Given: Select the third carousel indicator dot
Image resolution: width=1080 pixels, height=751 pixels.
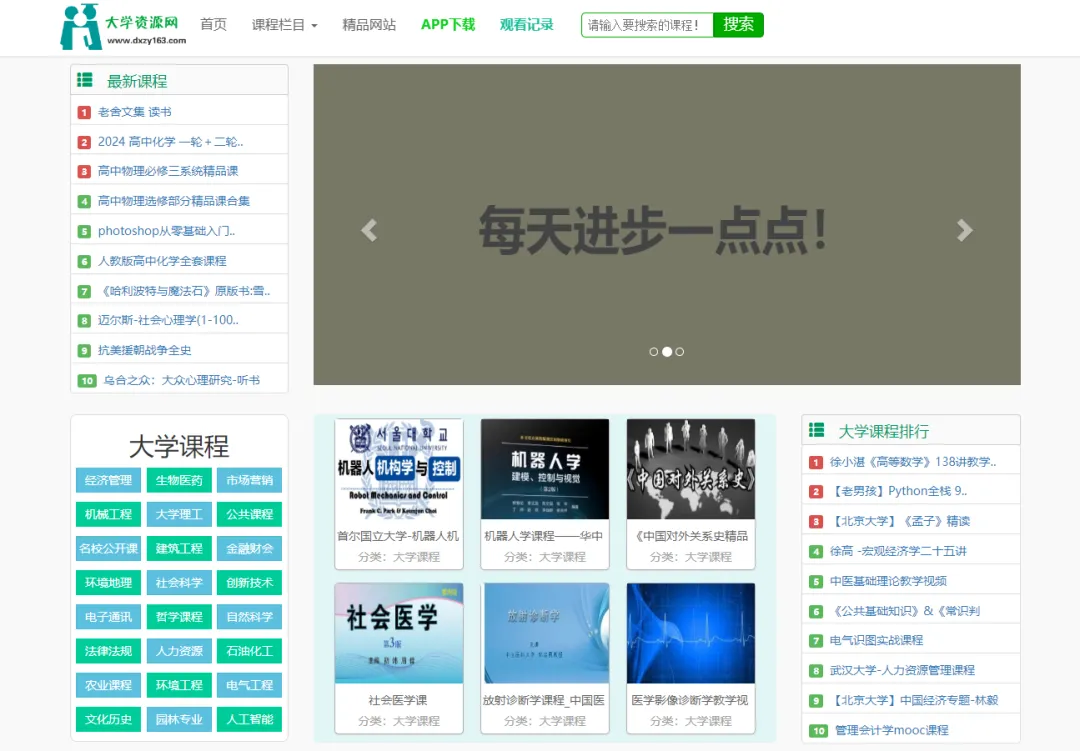Looking at the screenshot, I should (680, 351).
